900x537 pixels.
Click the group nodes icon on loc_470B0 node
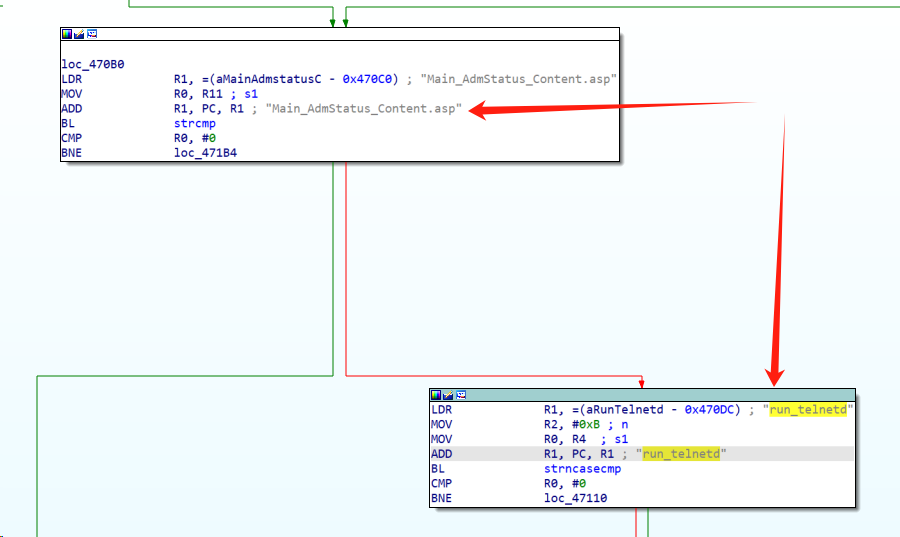pos(92,34)
